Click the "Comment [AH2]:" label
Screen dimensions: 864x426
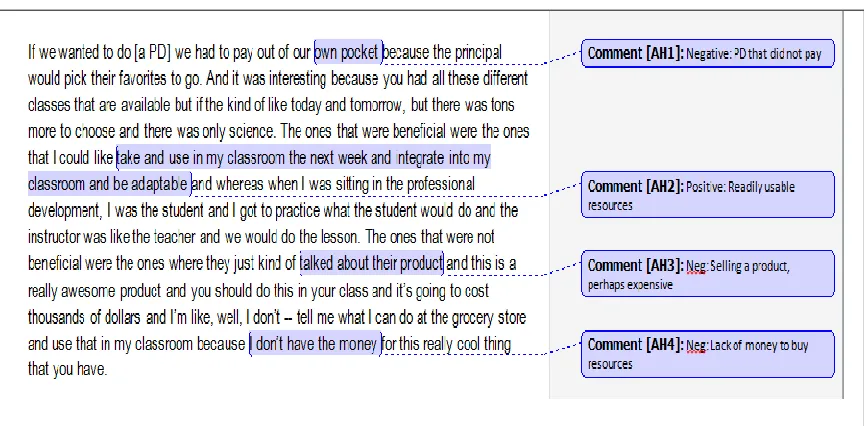click(x=635, y=186)
